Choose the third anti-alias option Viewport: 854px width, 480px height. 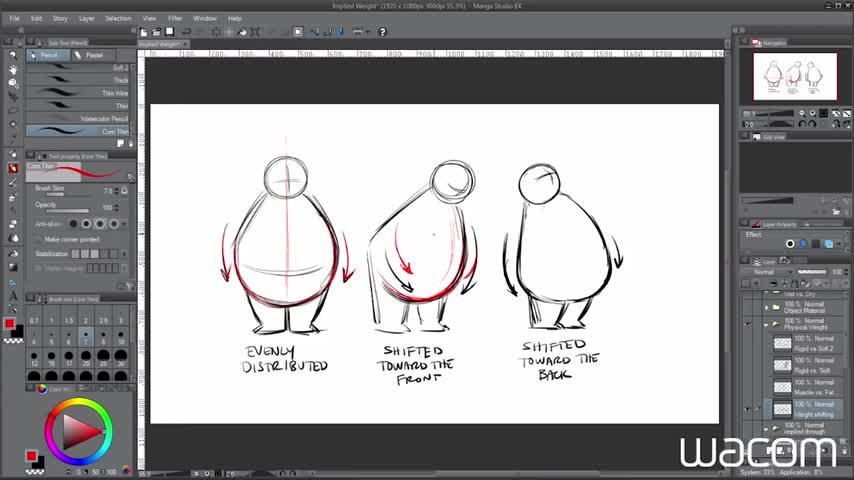pos(100,224)
